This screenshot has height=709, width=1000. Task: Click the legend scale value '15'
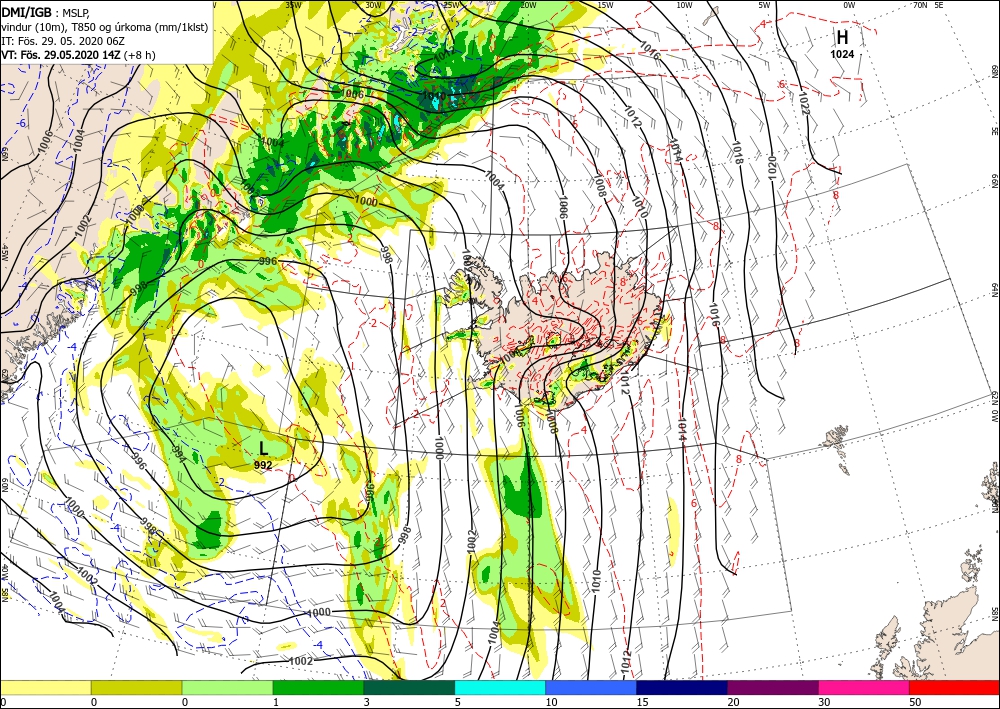click(x=642, y=702)
